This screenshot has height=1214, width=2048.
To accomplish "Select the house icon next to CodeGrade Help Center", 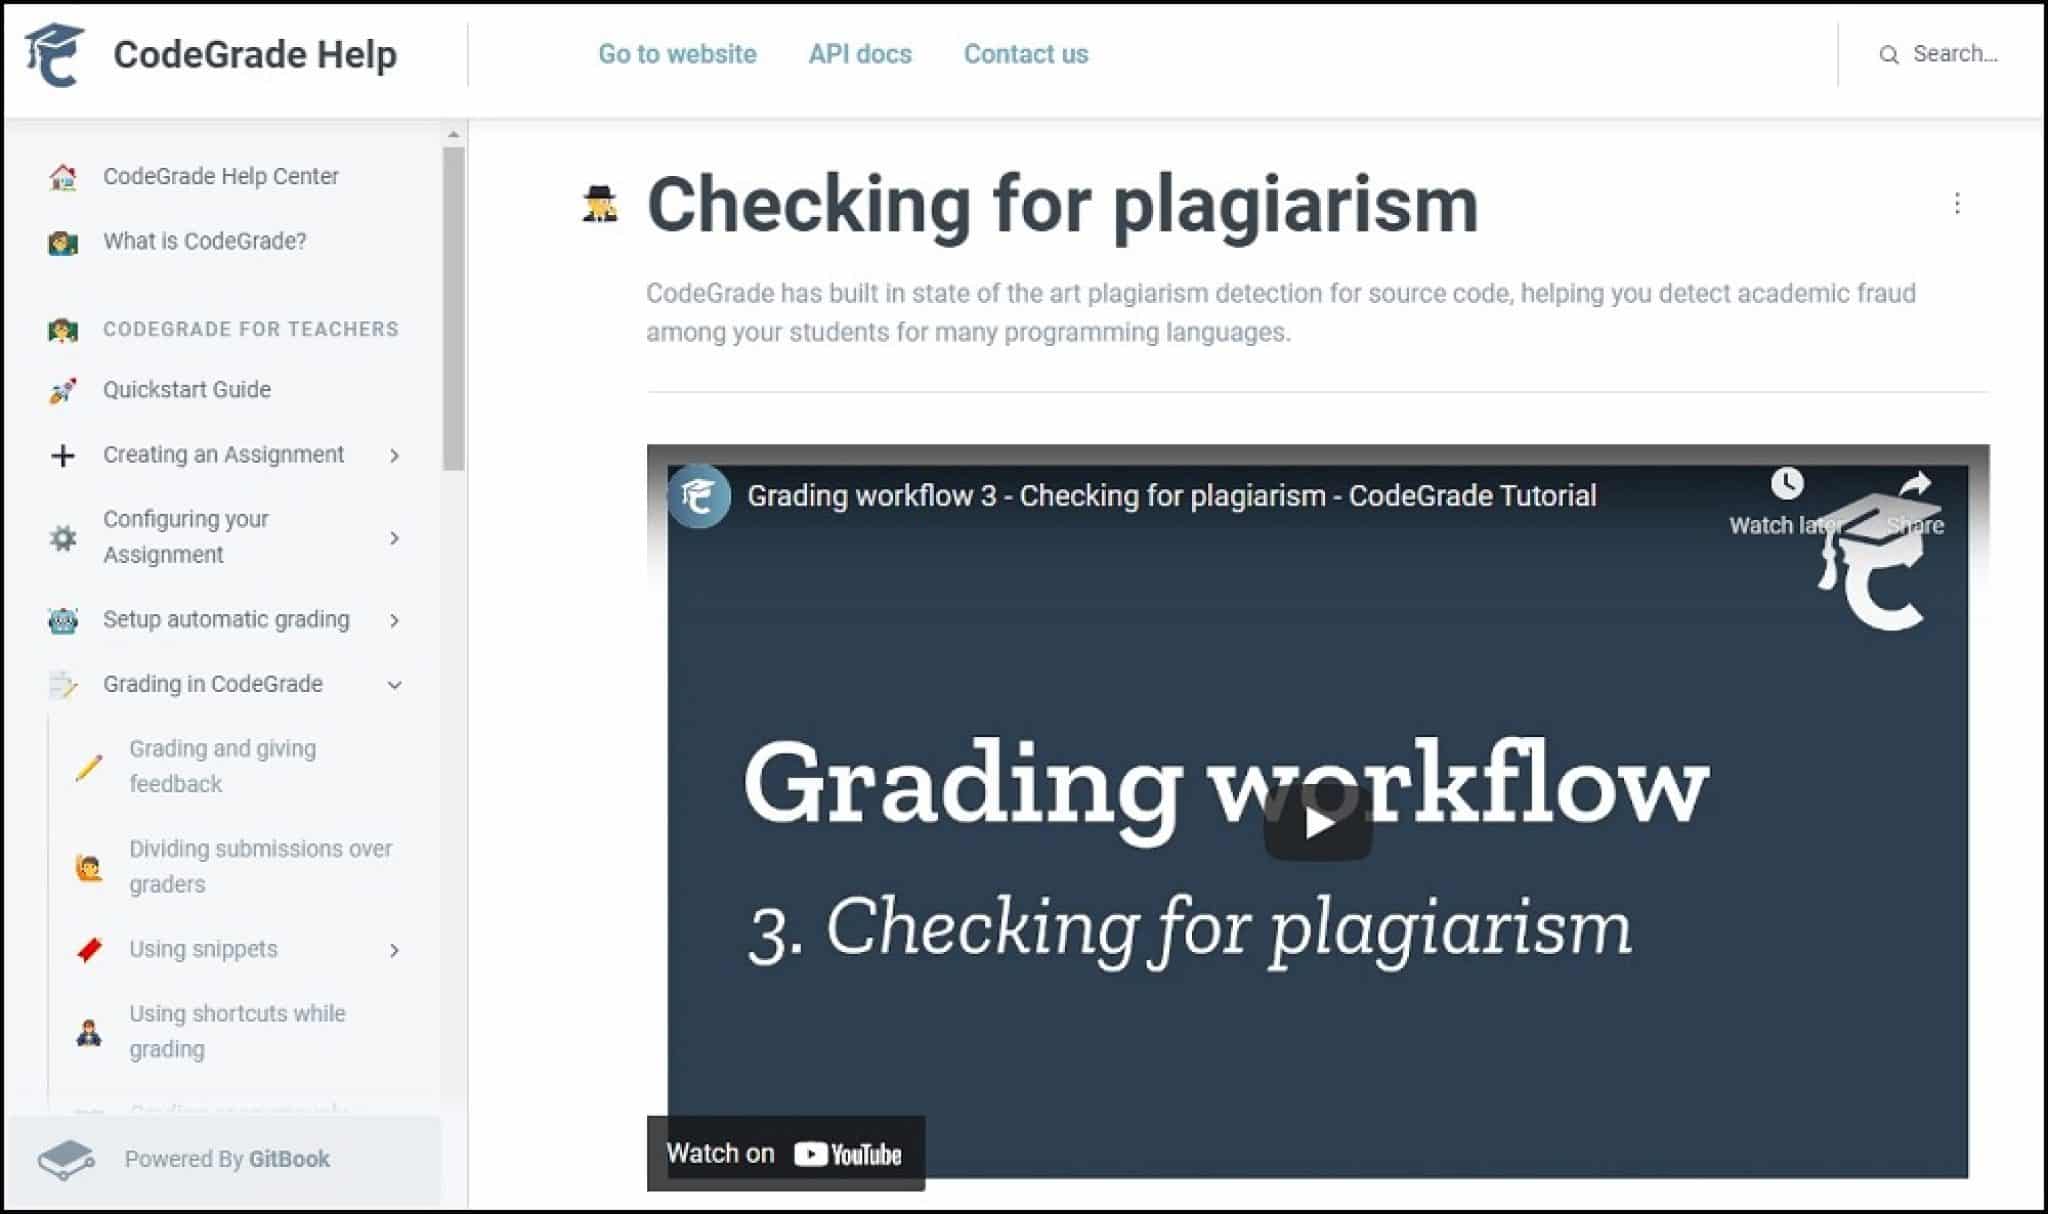I will tap(64, 175).
